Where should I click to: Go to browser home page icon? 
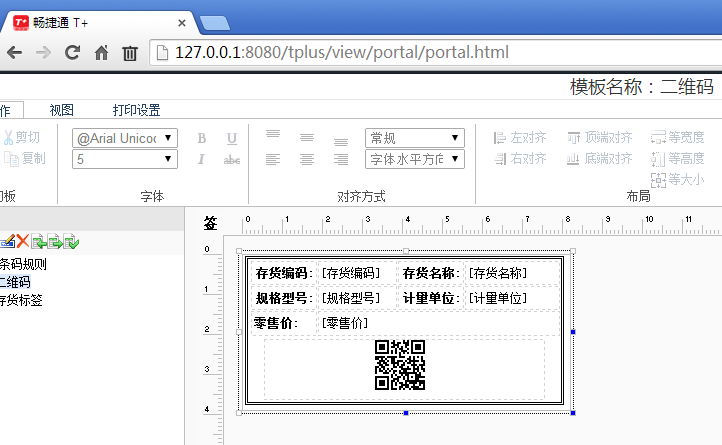[x=101, y=53]
